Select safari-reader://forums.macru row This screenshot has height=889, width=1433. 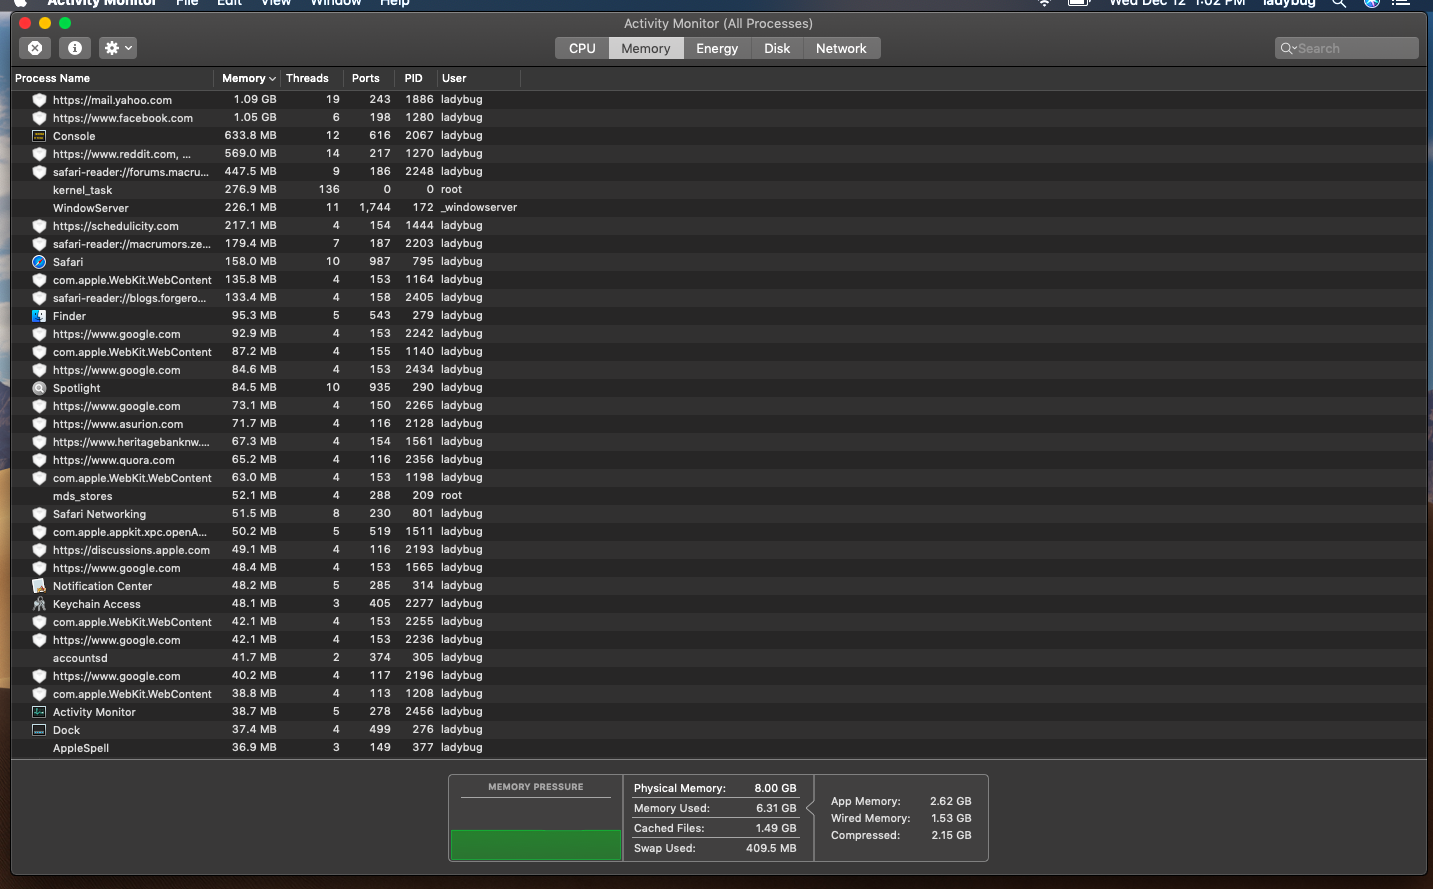click(x=718, y=172)
